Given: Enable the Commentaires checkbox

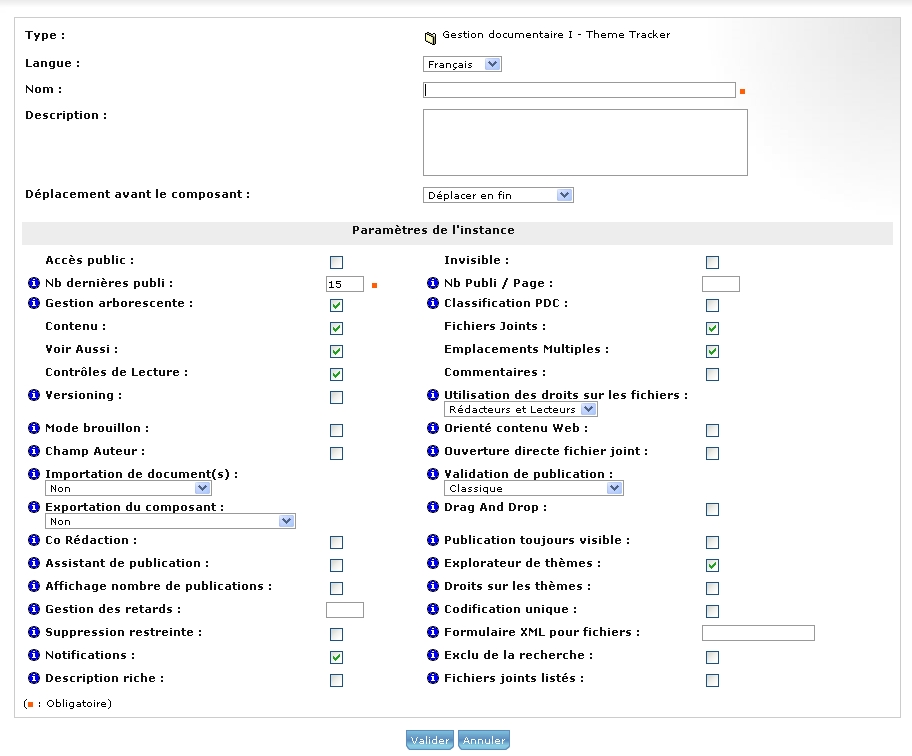Looking at the screenshot, I should [712, 375].
